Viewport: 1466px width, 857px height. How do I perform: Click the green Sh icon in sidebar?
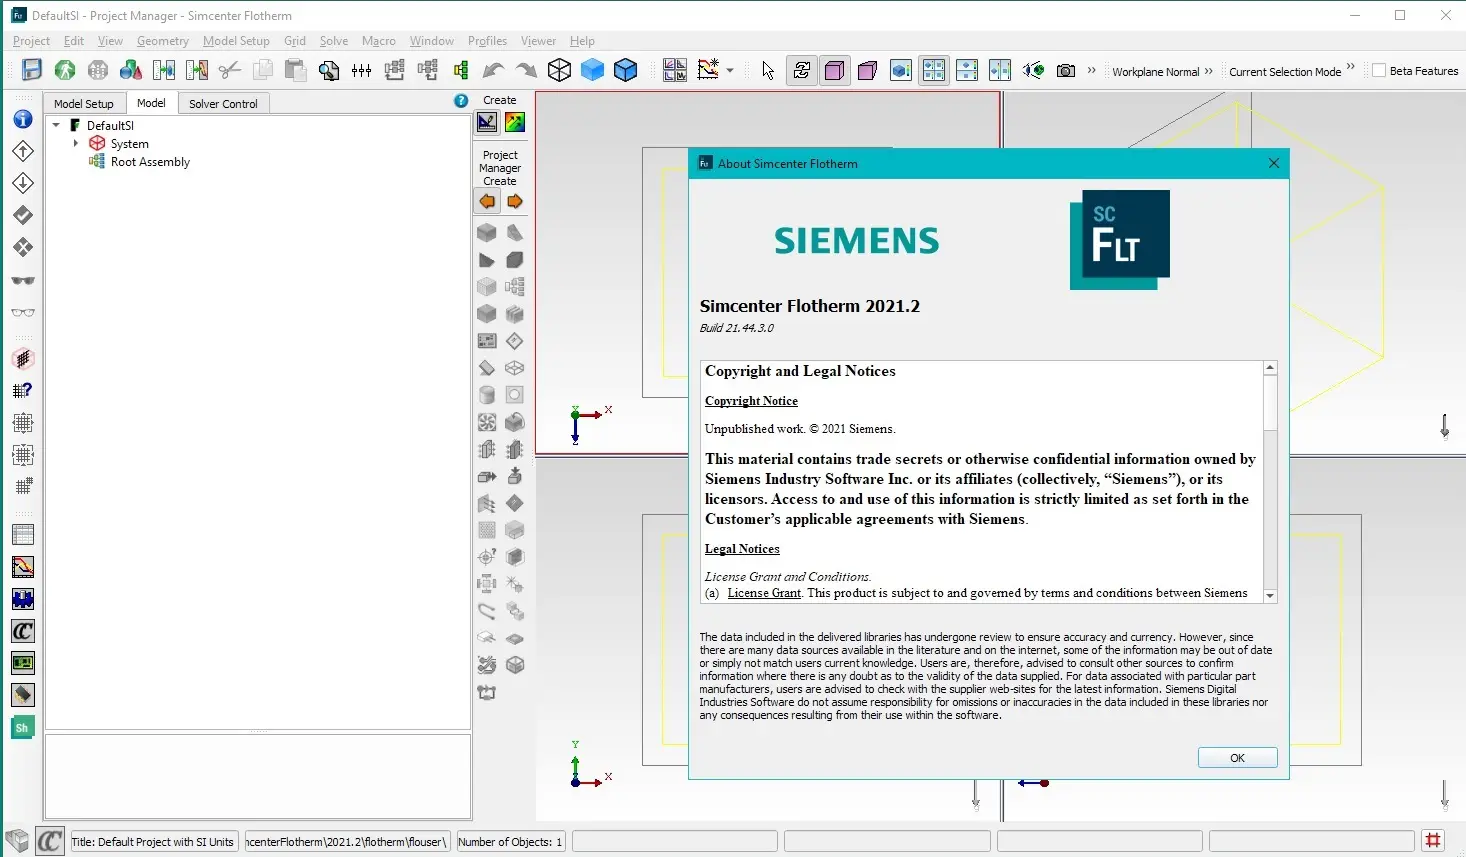point(23,727)
